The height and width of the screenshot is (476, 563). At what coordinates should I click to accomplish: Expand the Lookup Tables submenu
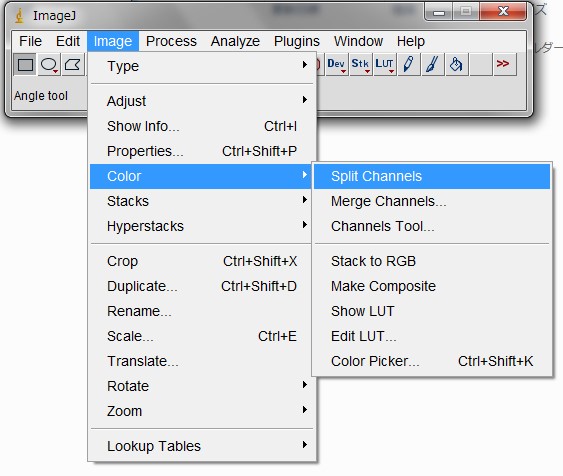tap(202, 446)
